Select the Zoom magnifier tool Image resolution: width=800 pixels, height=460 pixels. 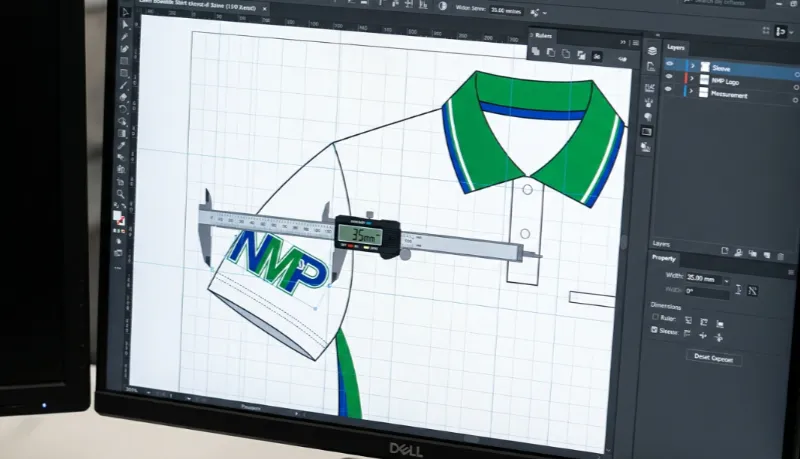120,194
